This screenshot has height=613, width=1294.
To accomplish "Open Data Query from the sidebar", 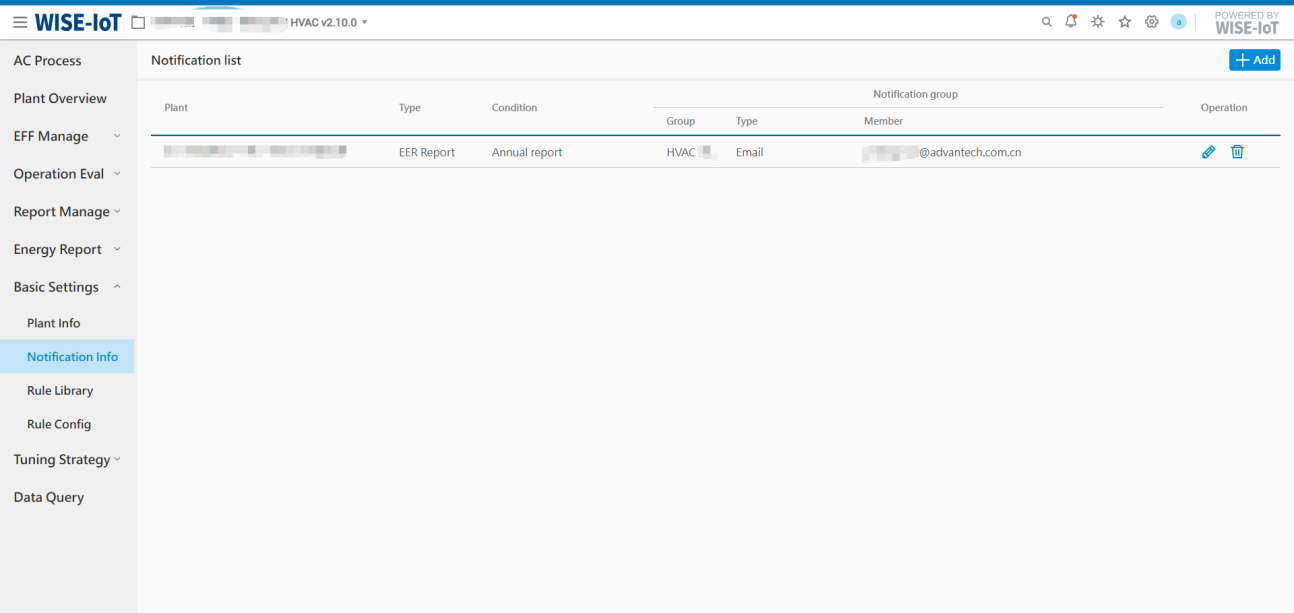I will 49,497.
